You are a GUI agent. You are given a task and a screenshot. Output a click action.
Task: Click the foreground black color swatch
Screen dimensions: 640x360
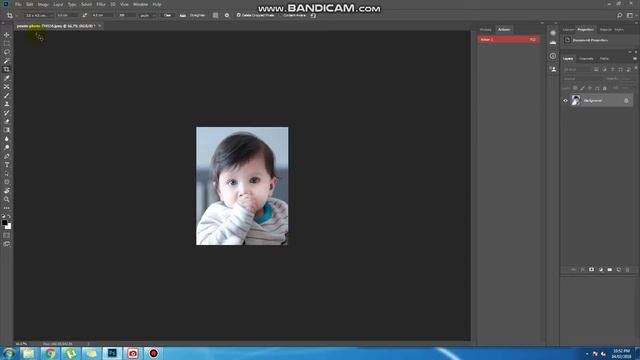4,223
